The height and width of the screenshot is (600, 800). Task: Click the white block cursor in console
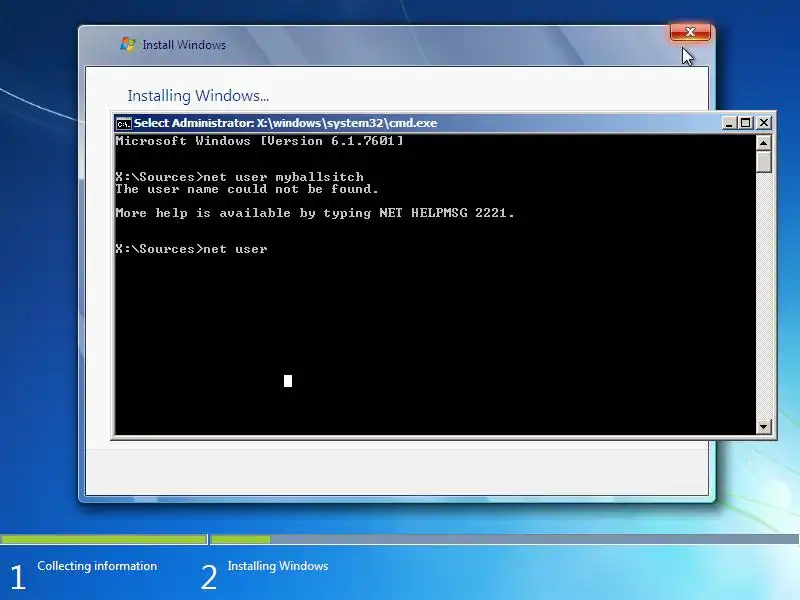click(288, 381)
